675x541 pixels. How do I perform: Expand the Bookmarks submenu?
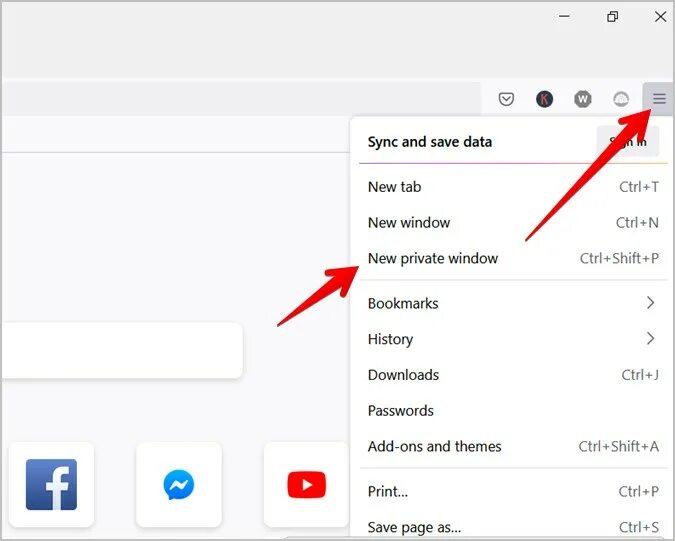point(513,303)
